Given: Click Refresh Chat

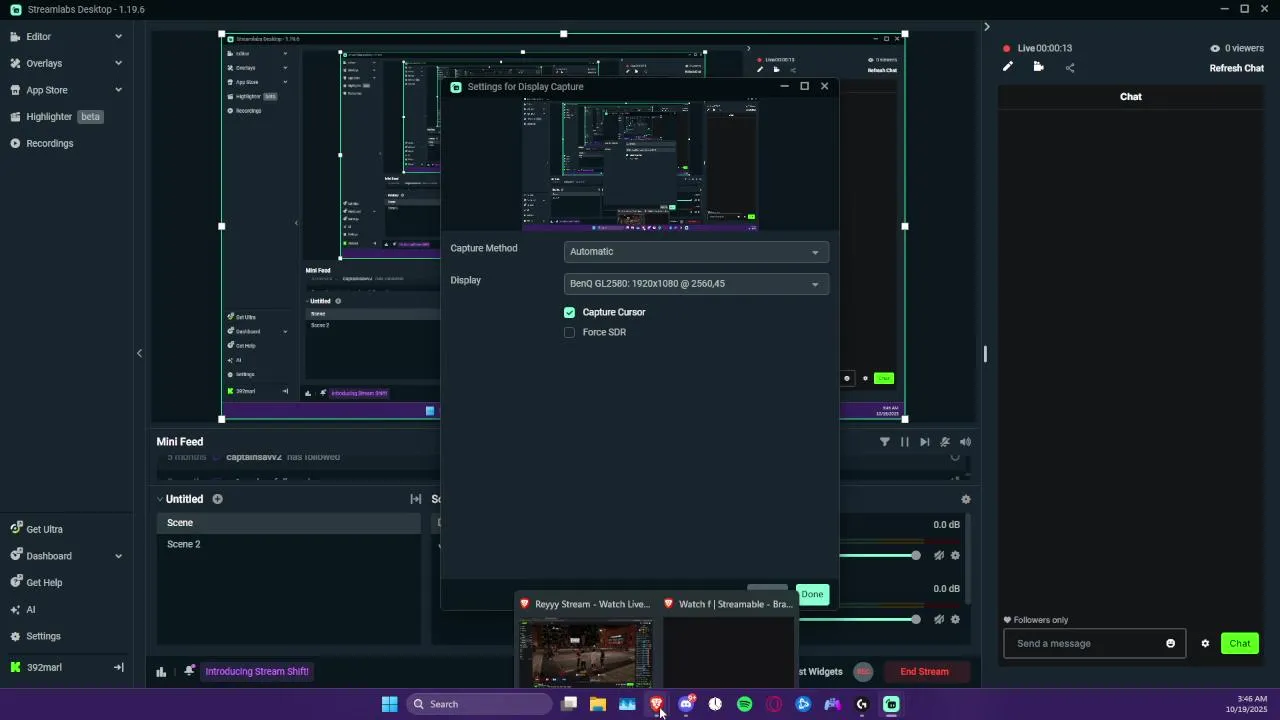Looking at the screenshot, I should tap(1237, 68).
